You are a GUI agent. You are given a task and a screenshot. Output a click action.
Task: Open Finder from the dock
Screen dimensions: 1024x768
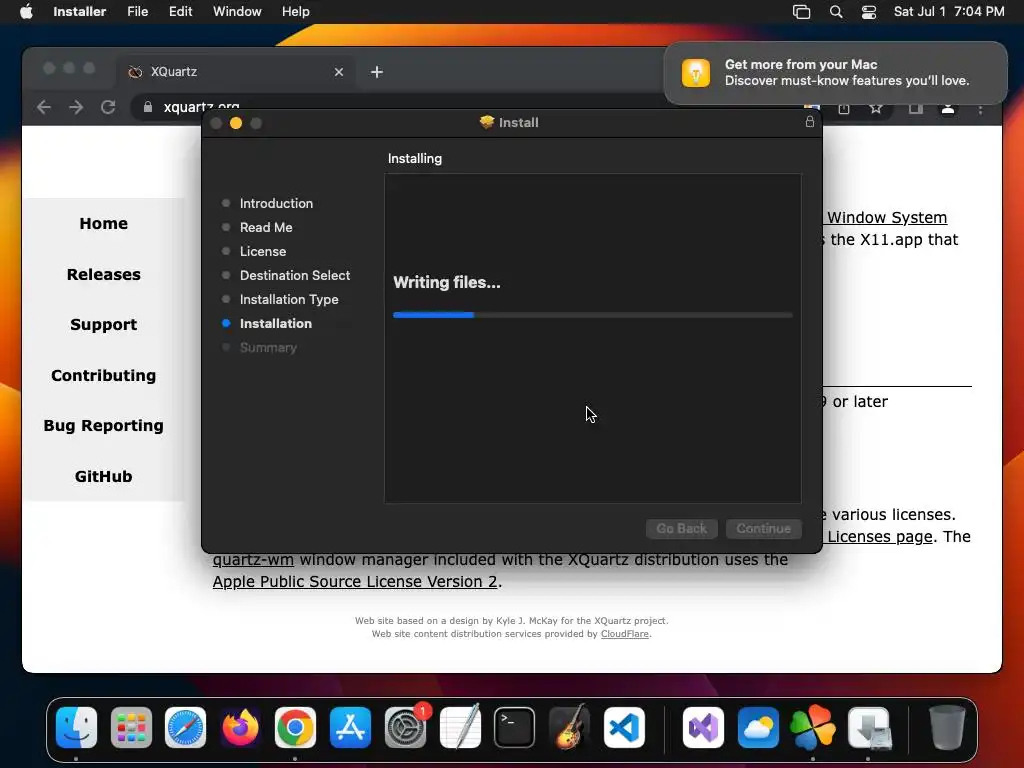tap(76, 728)
